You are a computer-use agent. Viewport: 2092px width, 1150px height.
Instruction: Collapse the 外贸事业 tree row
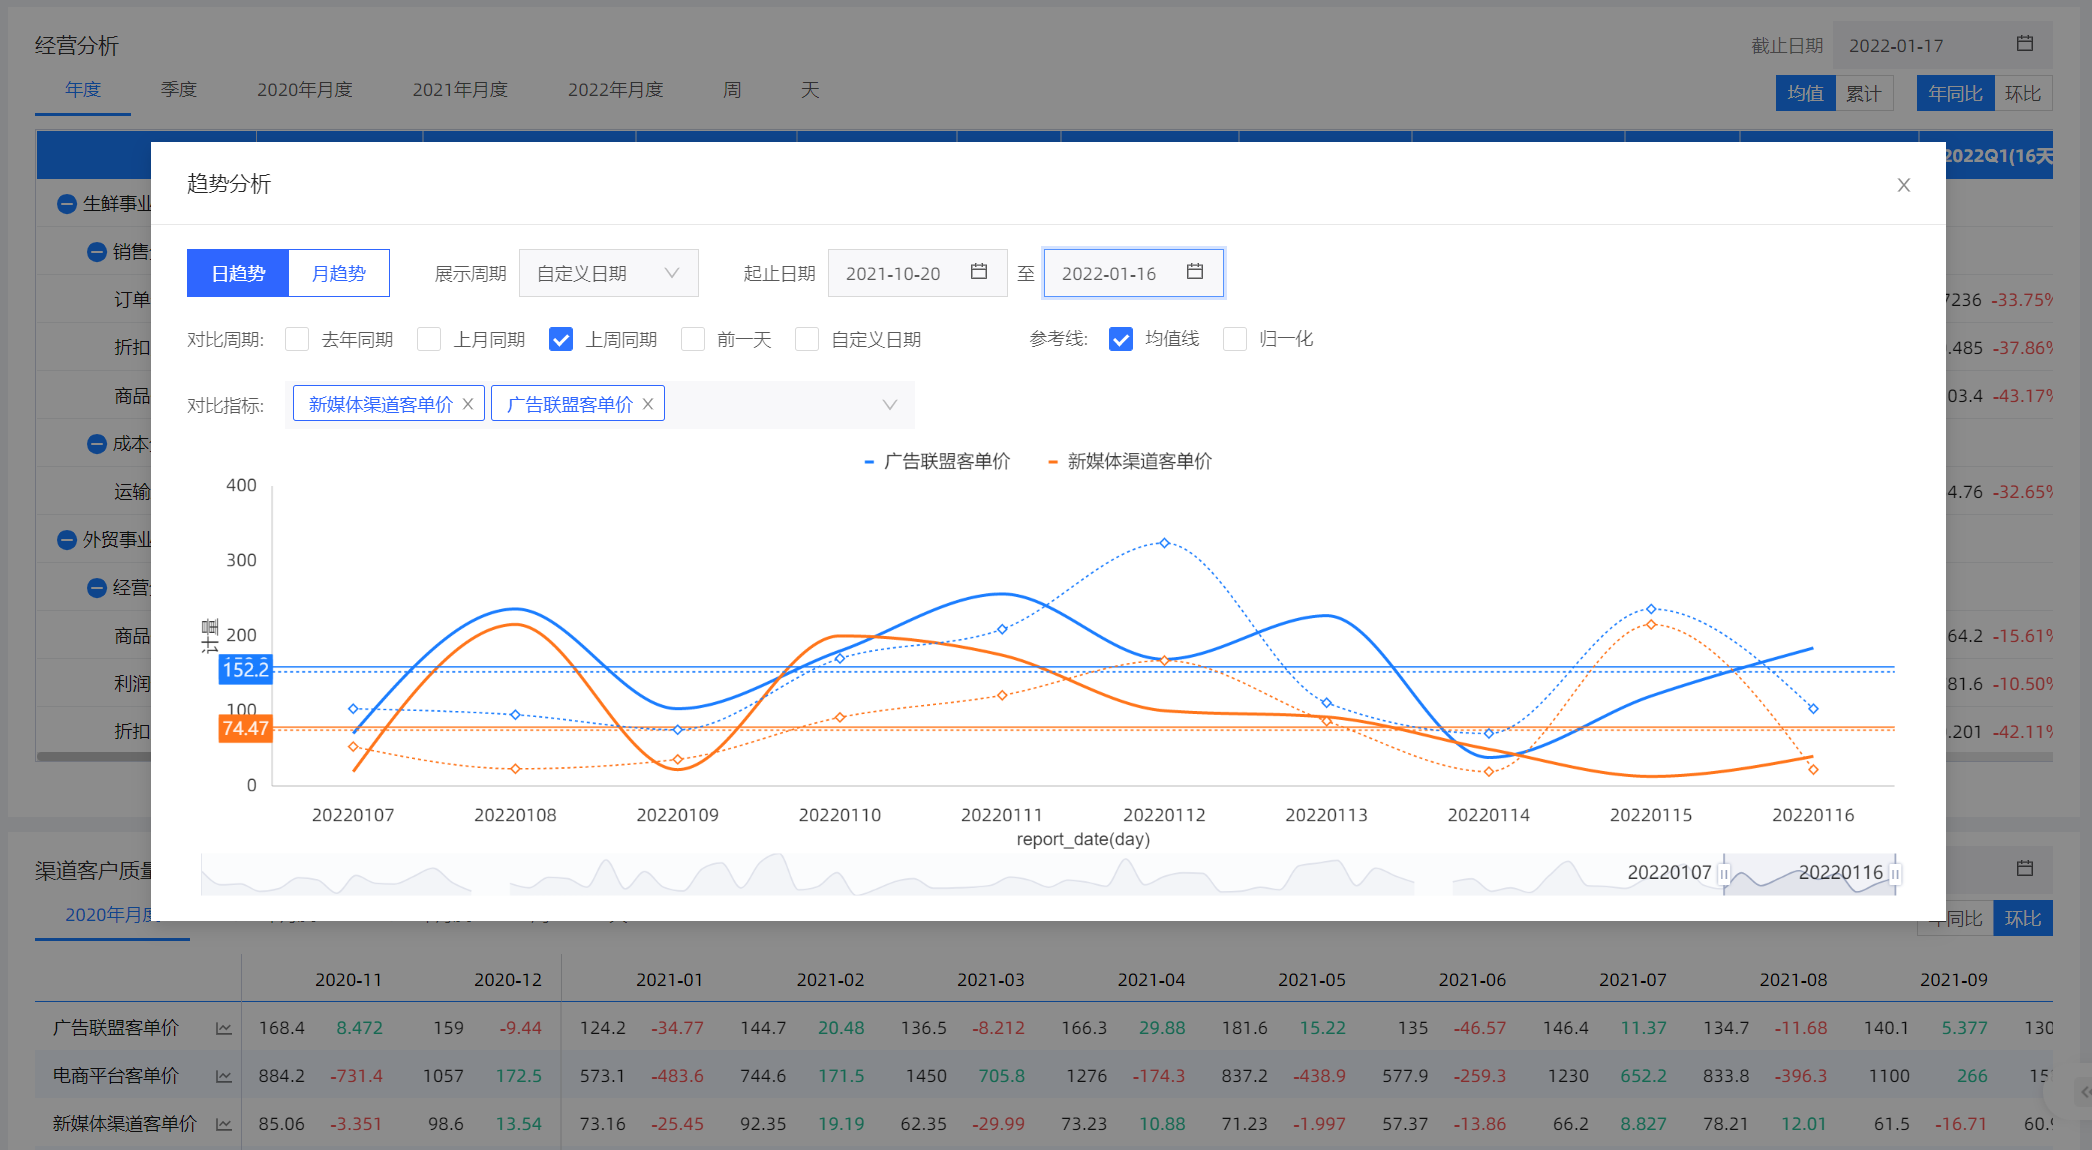67,540
